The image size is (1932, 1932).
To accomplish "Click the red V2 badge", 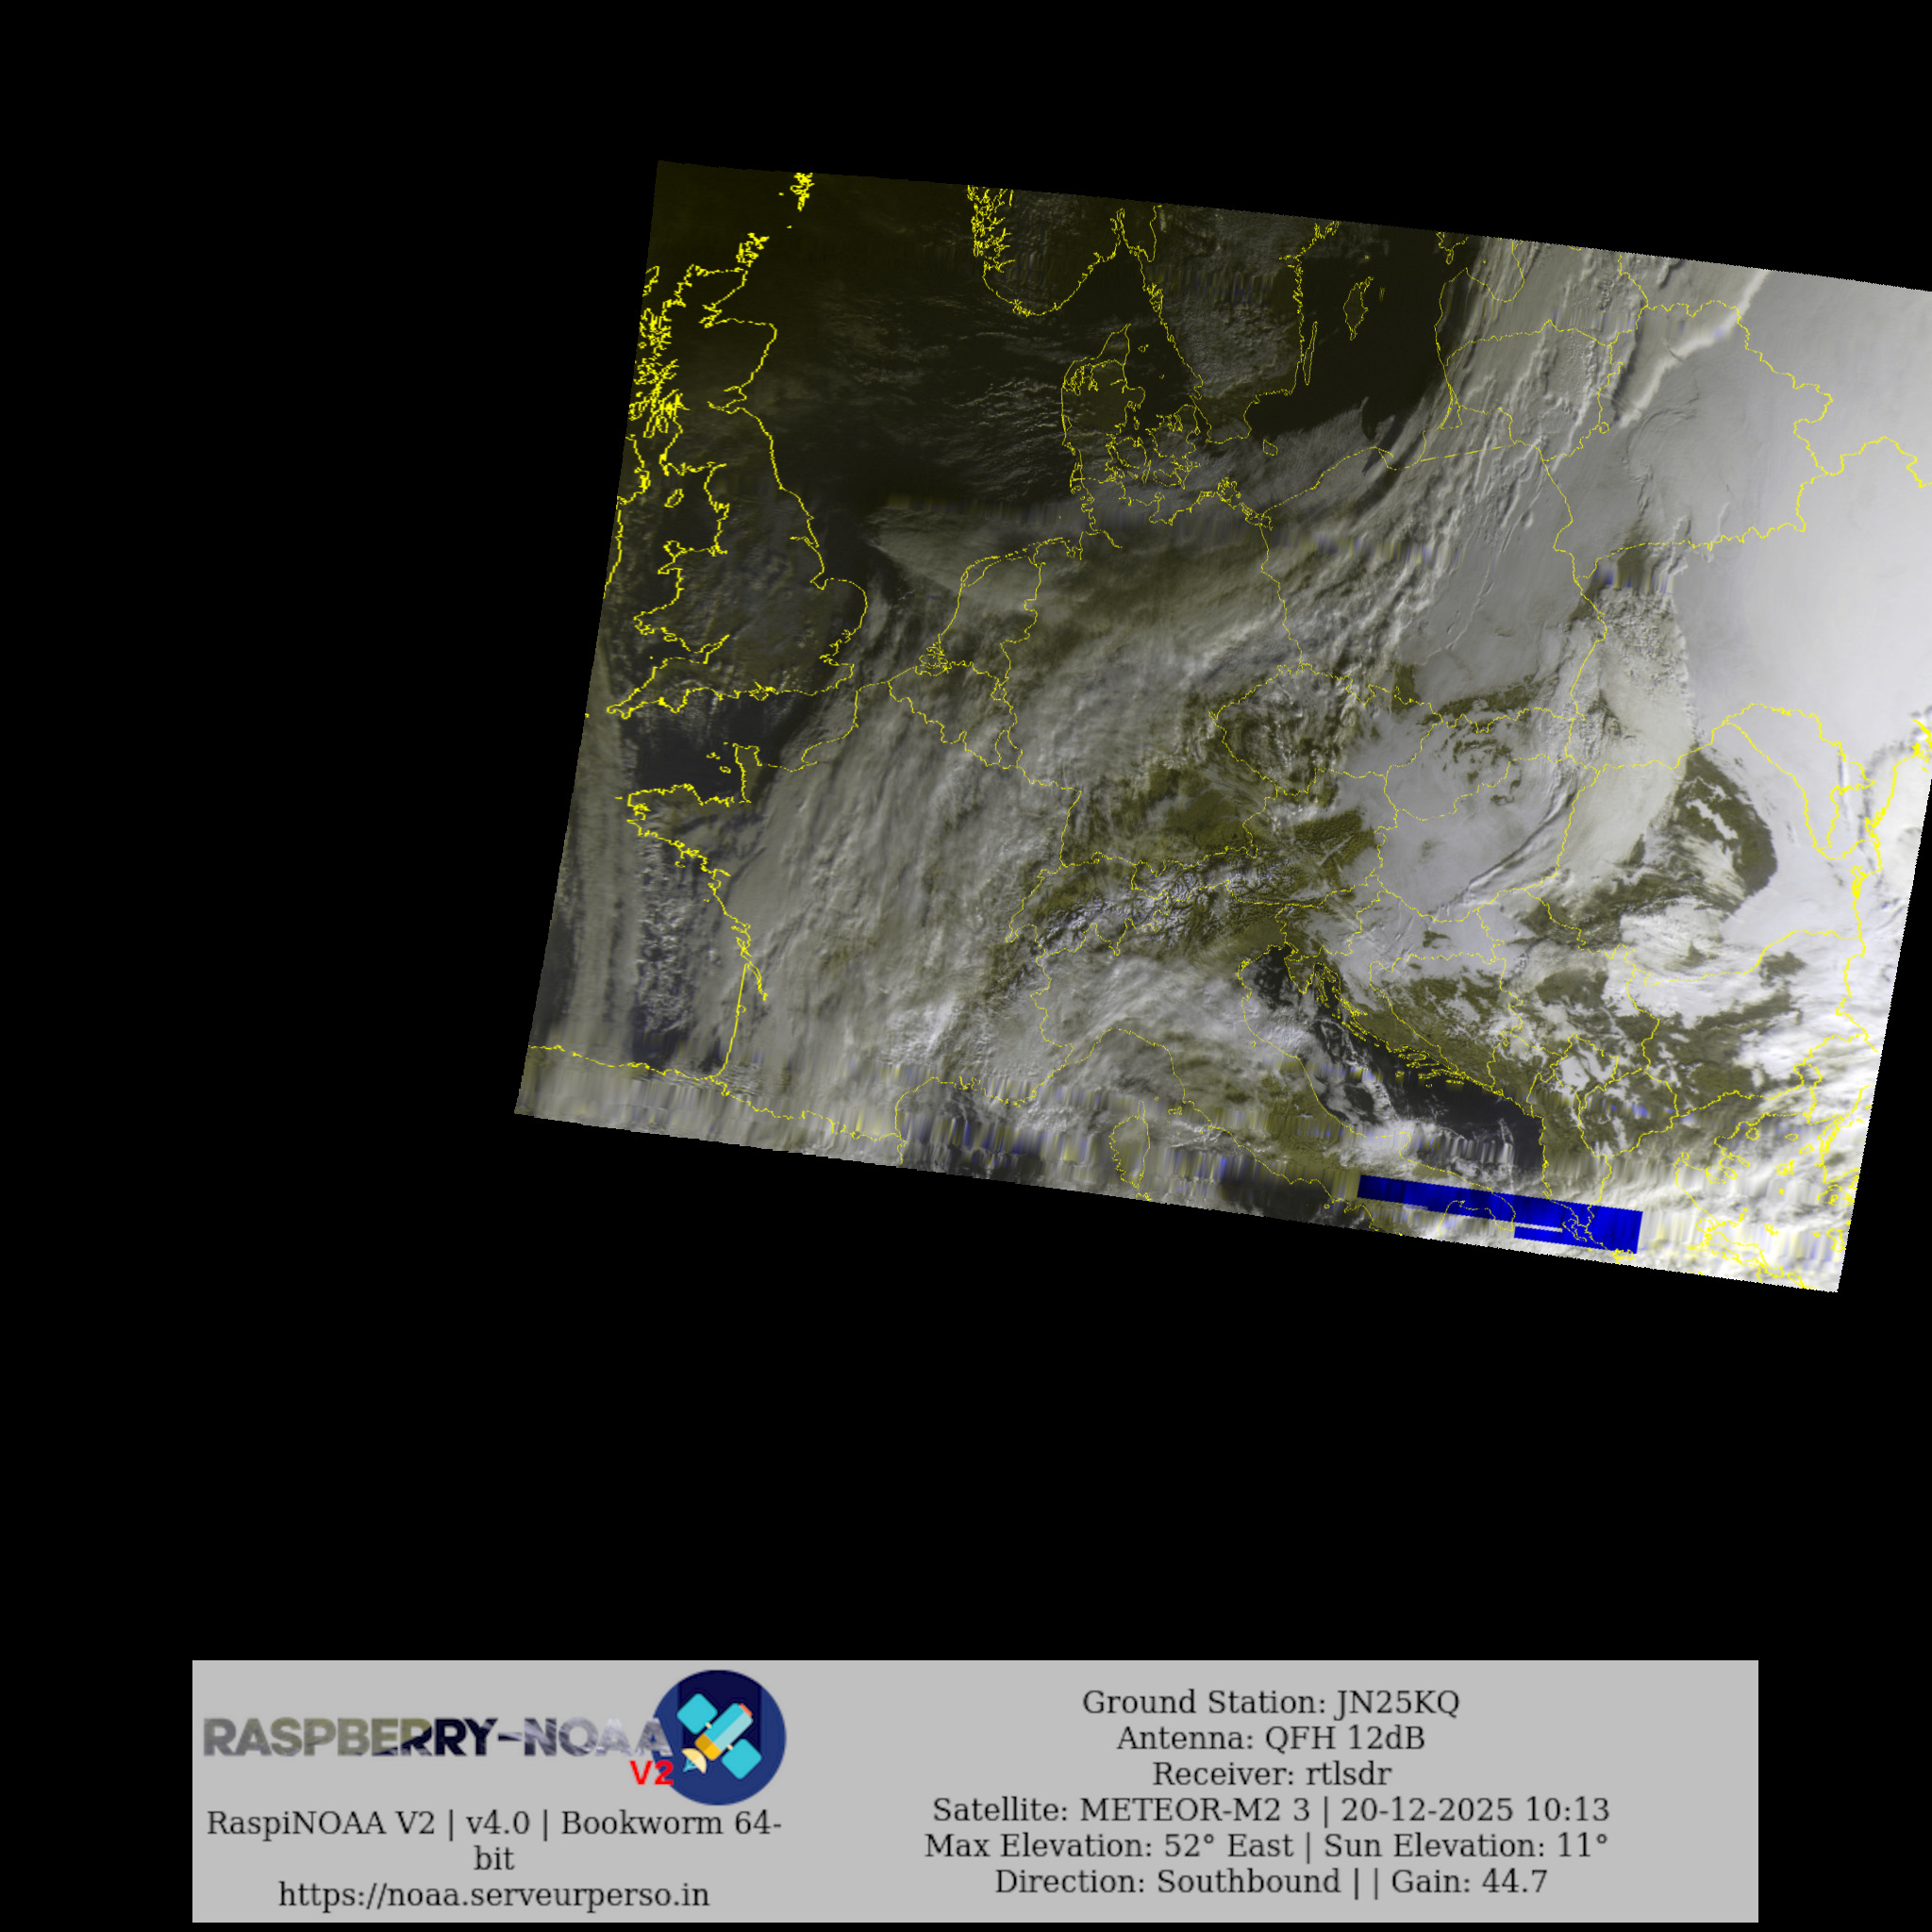I will click(x=651, y=1773).
